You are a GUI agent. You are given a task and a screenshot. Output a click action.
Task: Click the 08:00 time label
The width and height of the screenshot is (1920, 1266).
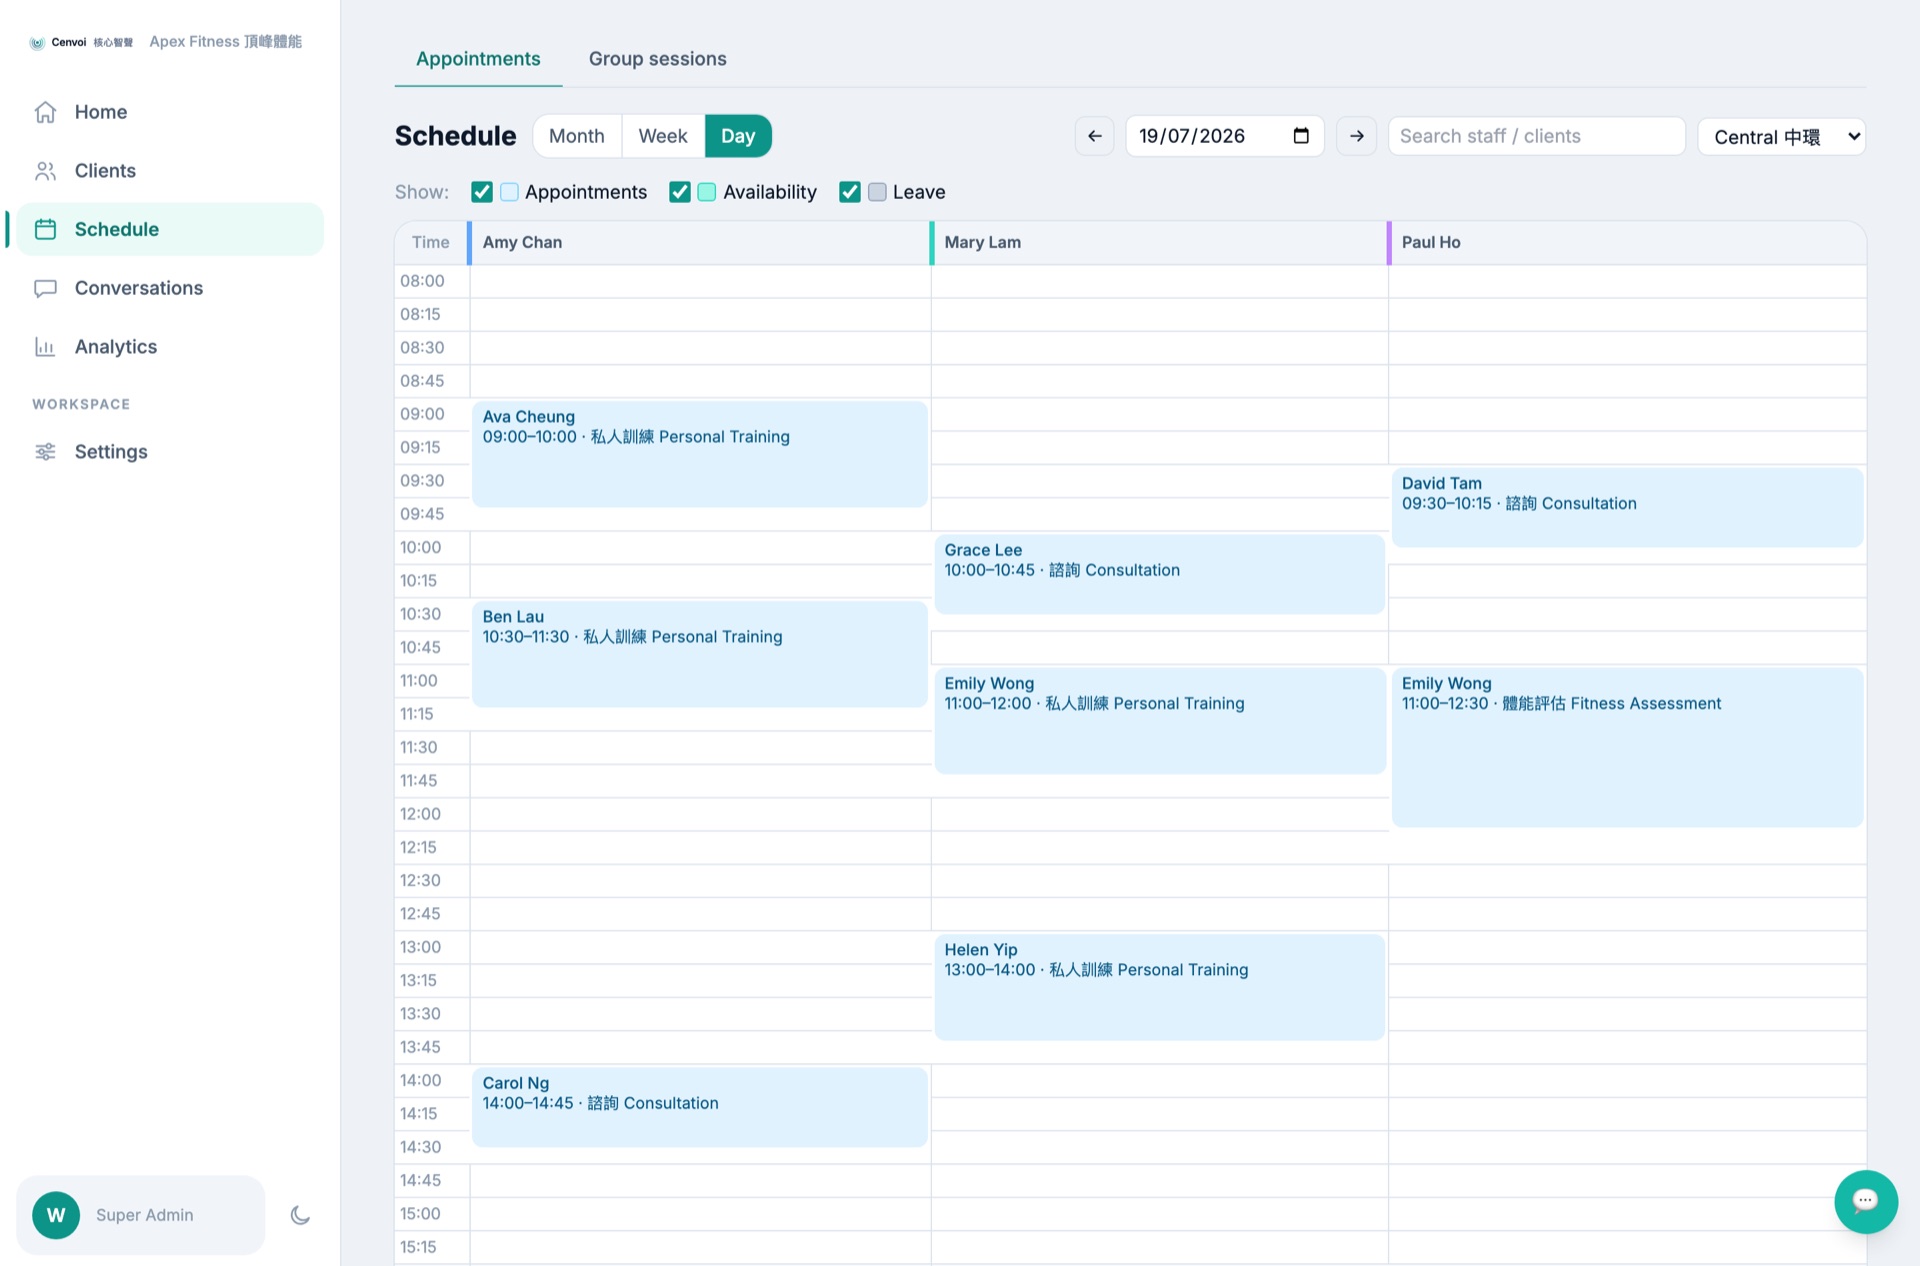pyautogui.click(x=422, y=281)
